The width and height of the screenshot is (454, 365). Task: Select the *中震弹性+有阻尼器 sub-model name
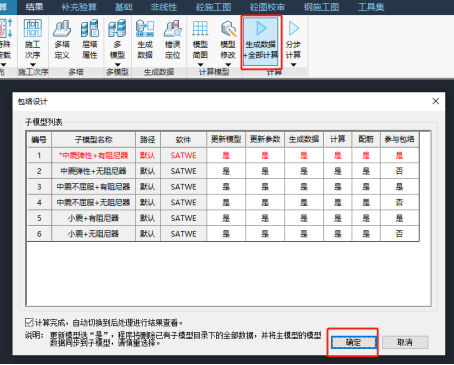point(94,155)
